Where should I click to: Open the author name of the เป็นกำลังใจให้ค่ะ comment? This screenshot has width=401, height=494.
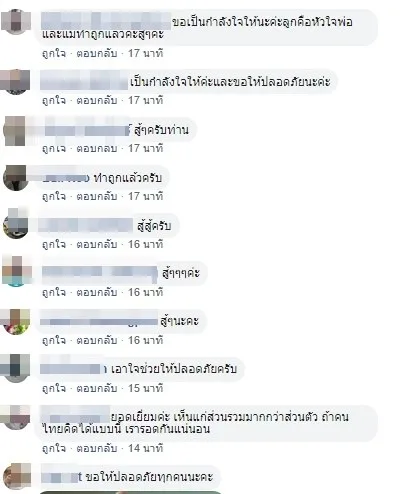pyautogui.click(x=84, y=82)
